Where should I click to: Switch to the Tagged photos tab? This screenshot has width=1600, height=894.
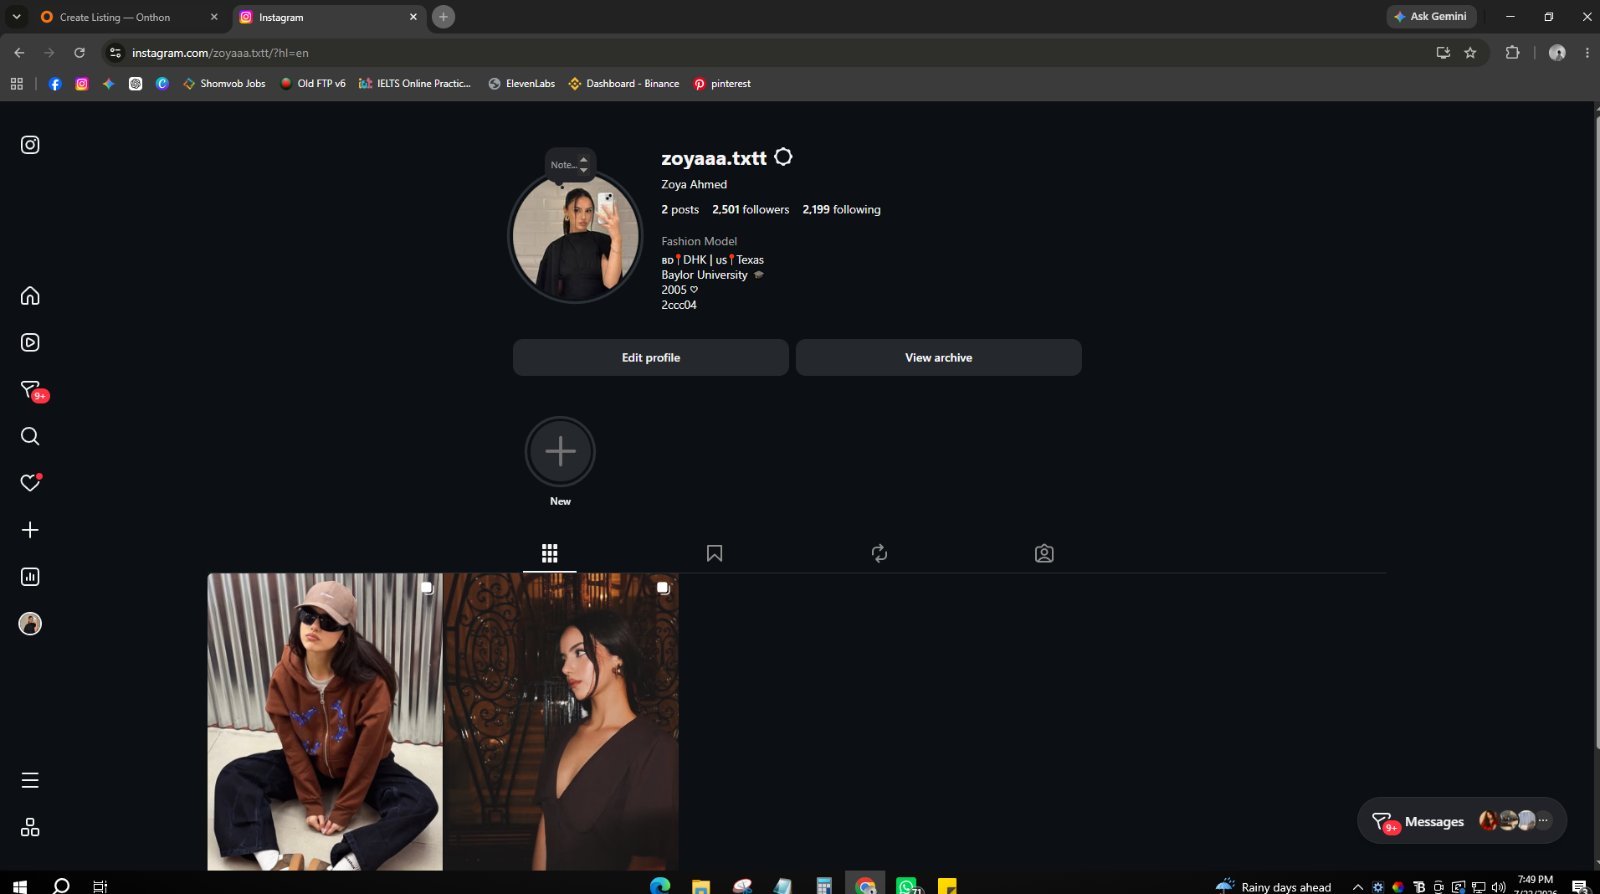1044,553
